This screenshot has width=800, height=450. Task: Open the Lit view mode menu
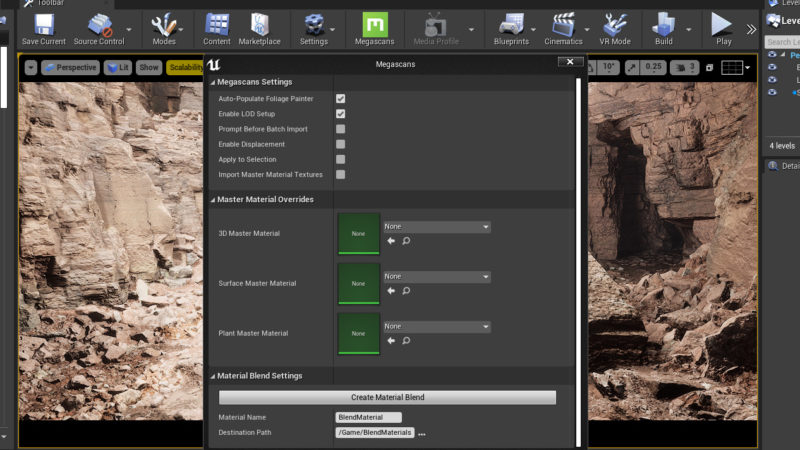[118, 67]
